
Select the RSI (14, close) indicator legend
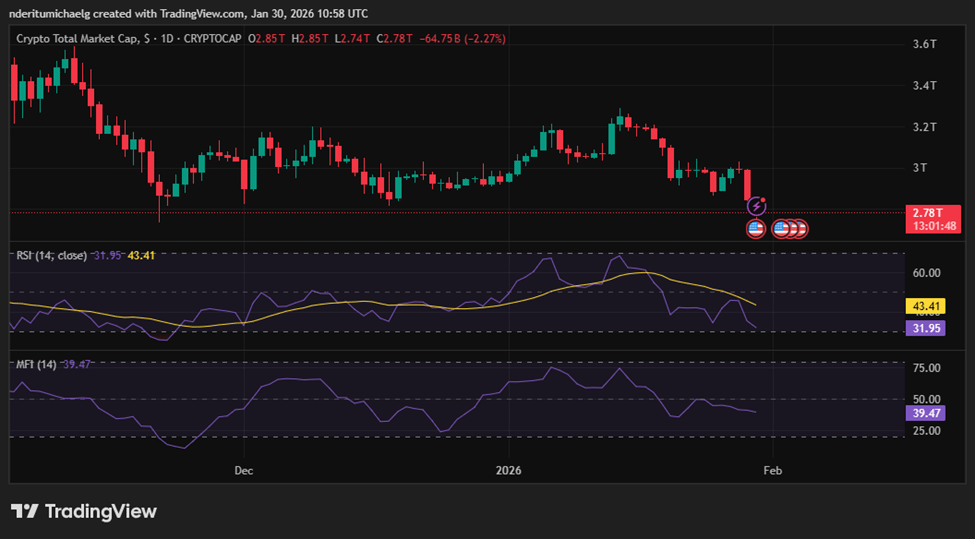(x=52, y=256)
